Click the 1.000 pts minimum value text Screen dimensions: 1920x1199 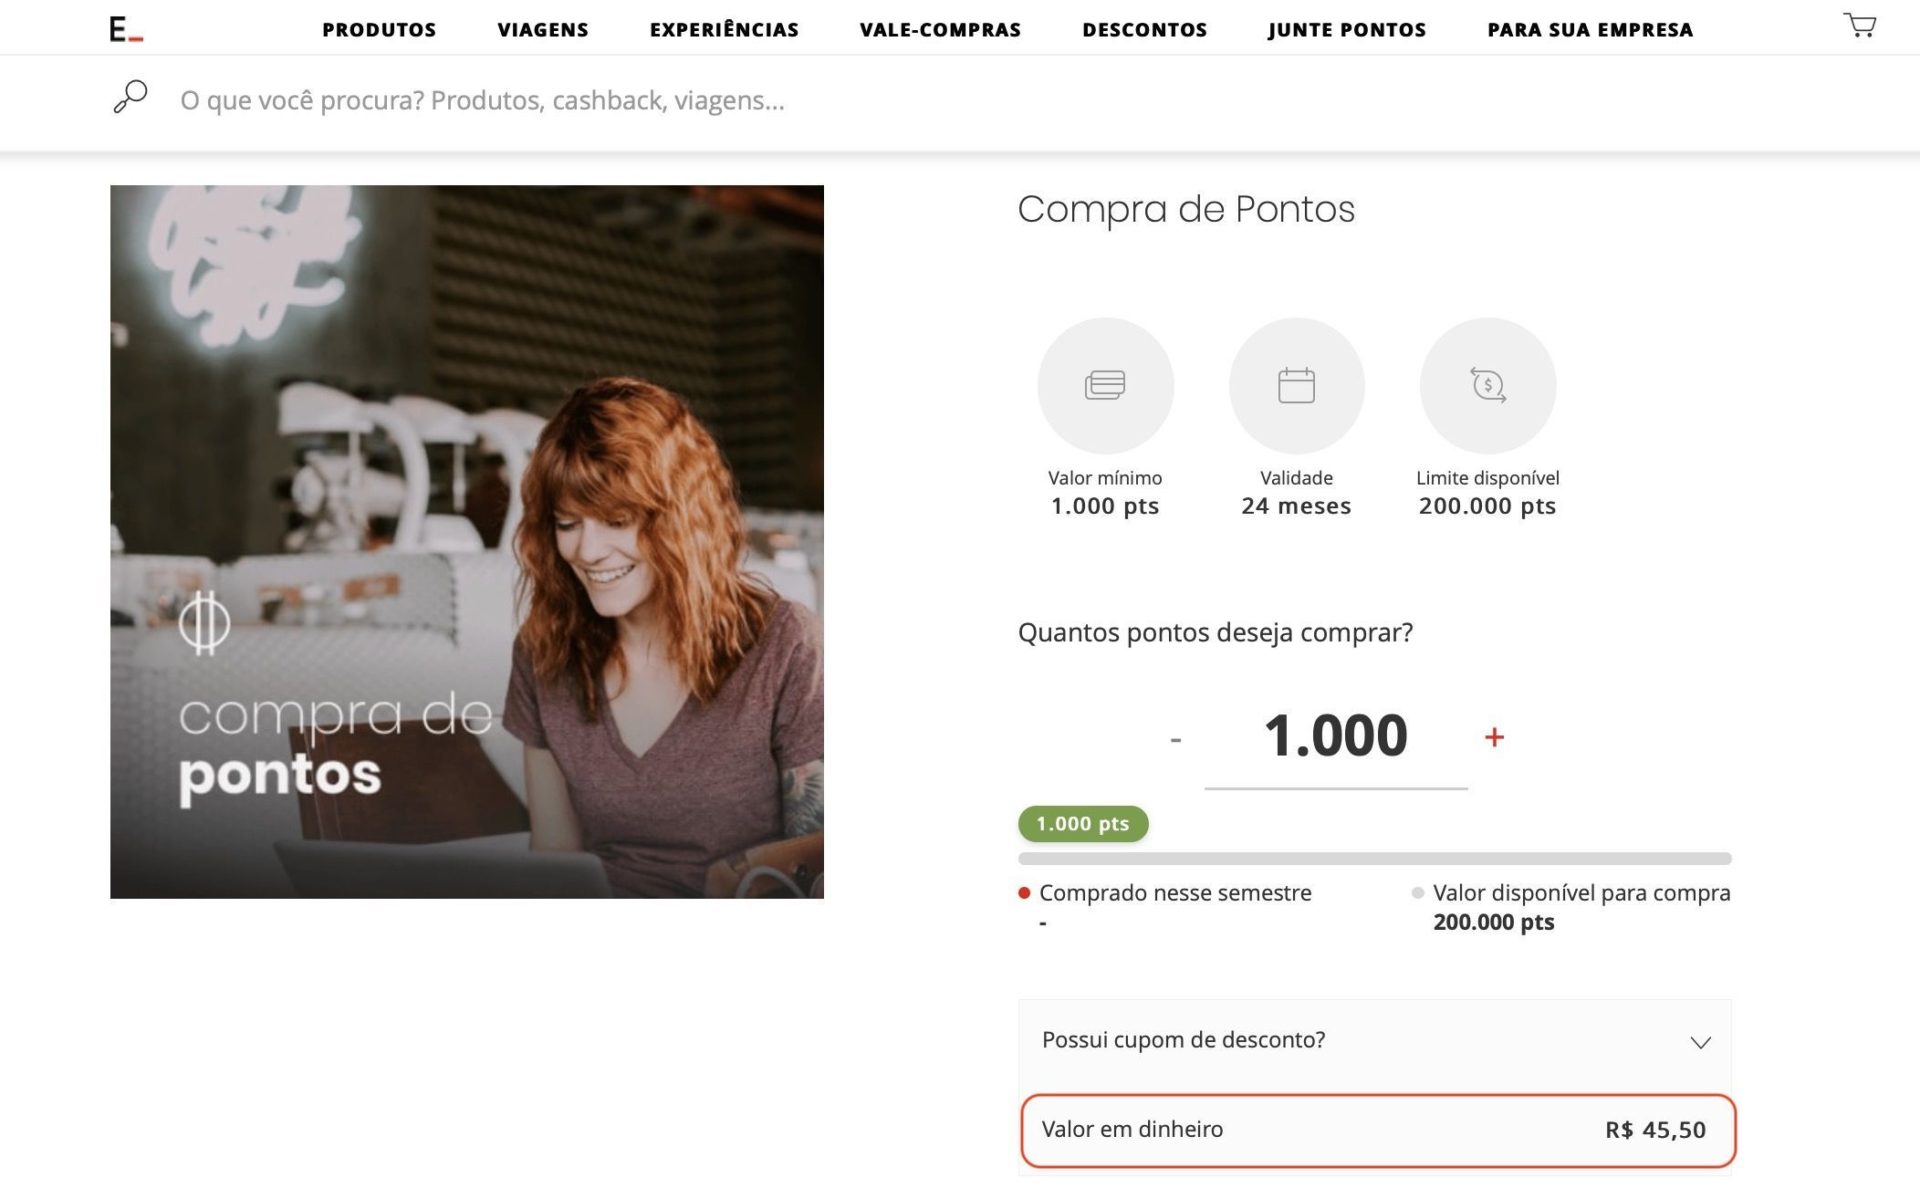[x=1105, y=506]
